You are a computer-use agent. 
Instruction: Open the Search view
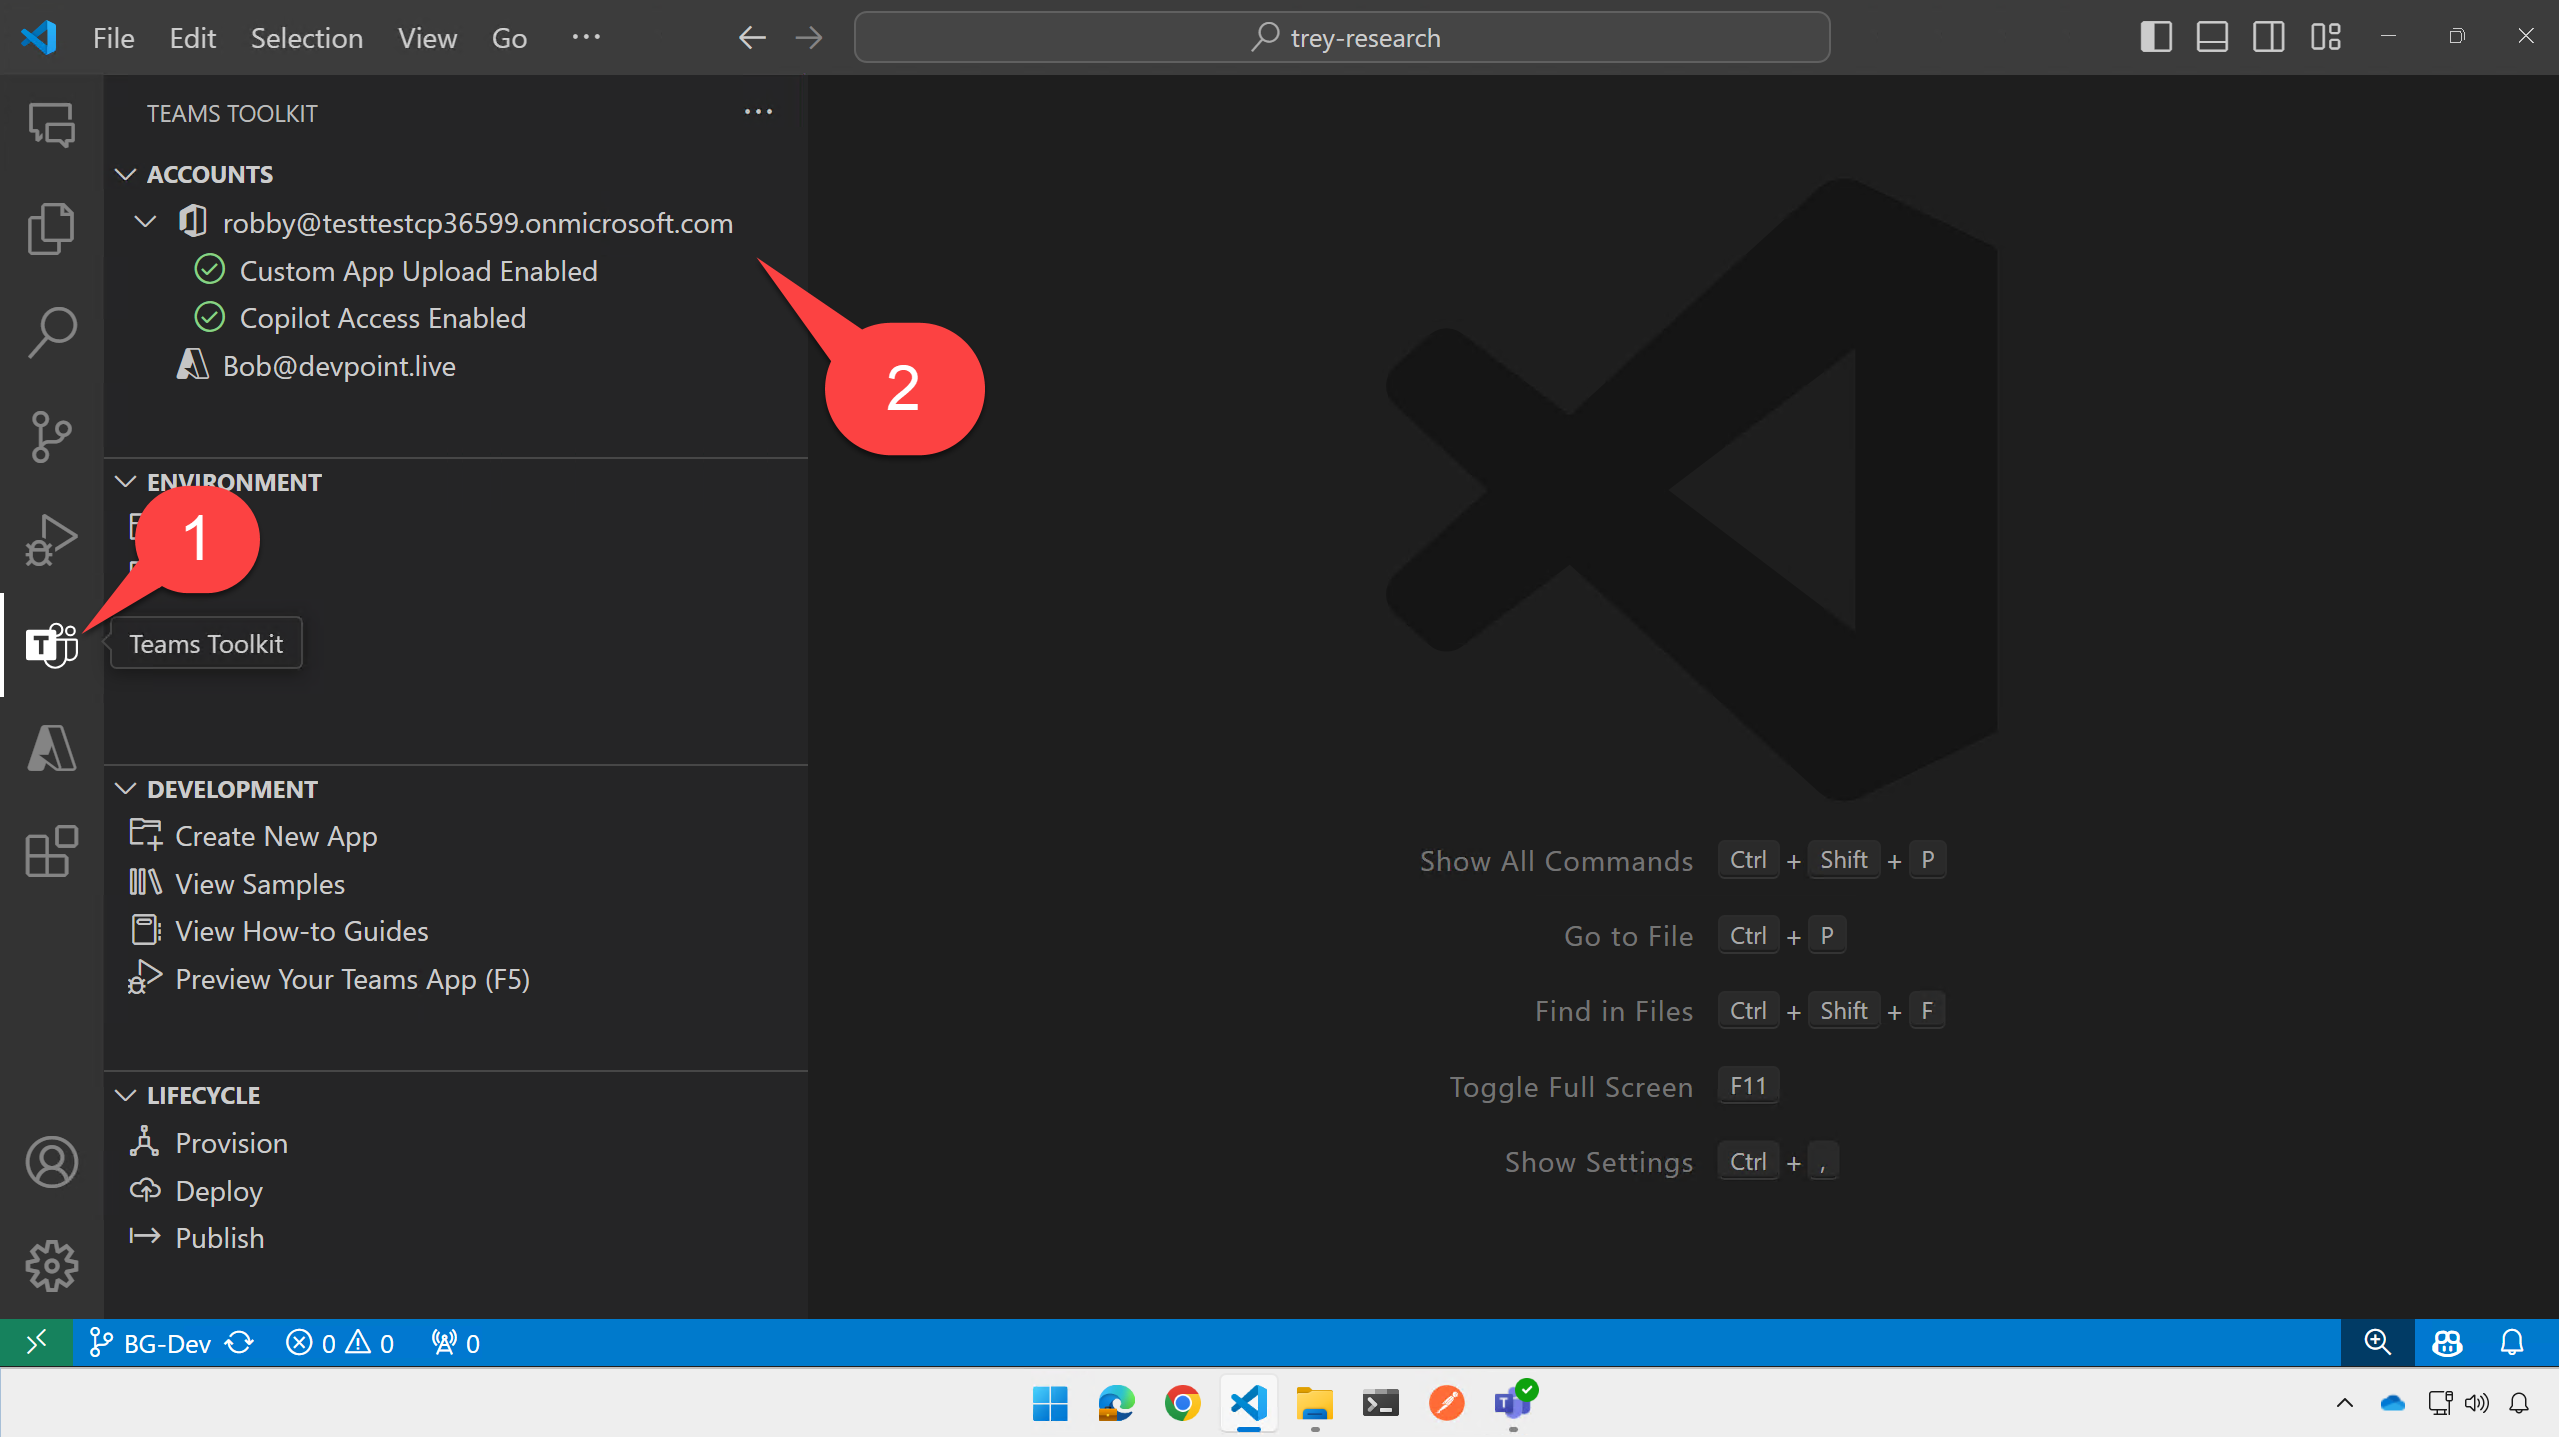(x=51, y=332)
